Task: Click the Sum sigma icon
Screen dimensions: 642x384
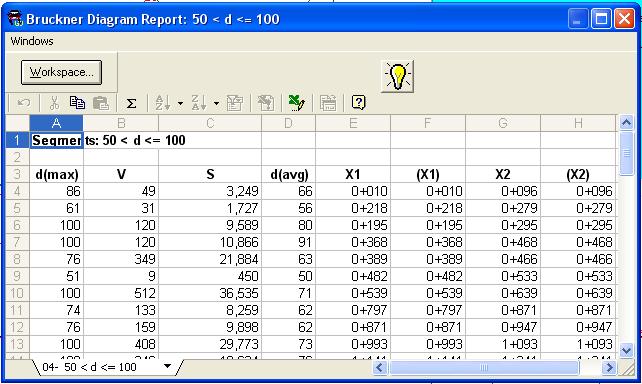Action: point(131,103)
